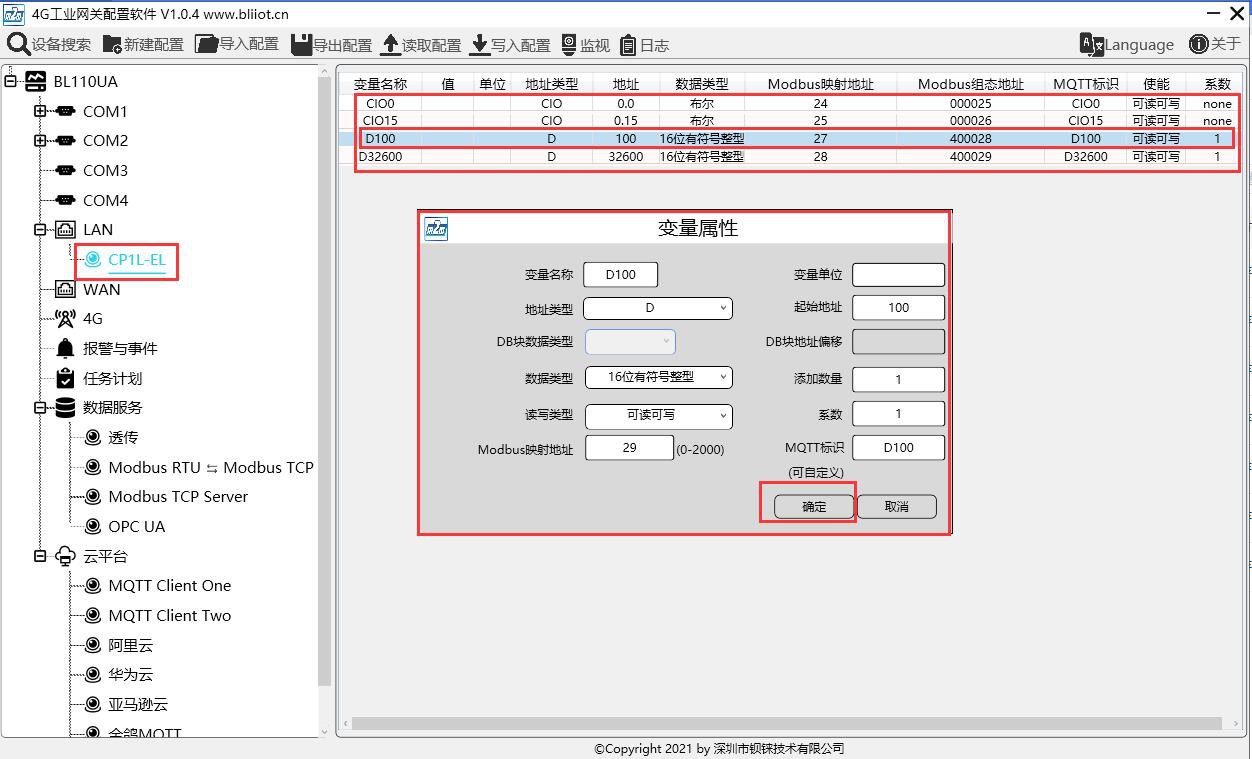The height and width of the screenshot is (759, 1252).
Task: Click the 变量名称 column header
Action: pyautogui.click(x=381, y=84)
